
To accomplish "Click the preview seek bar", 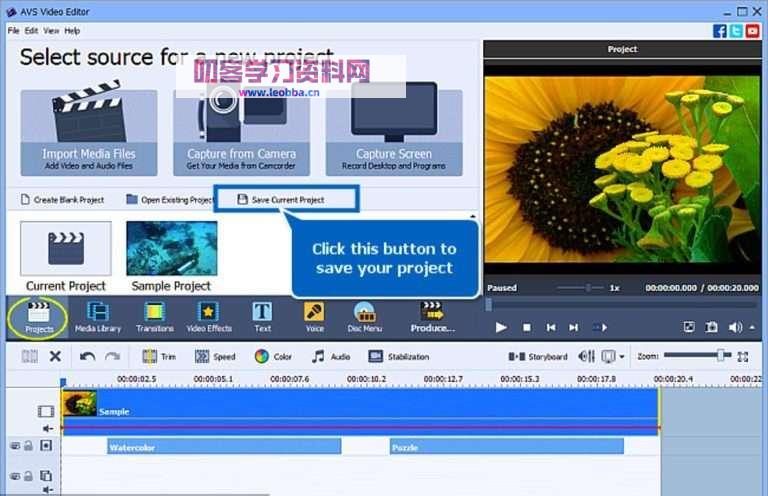I will click(622, 305).
